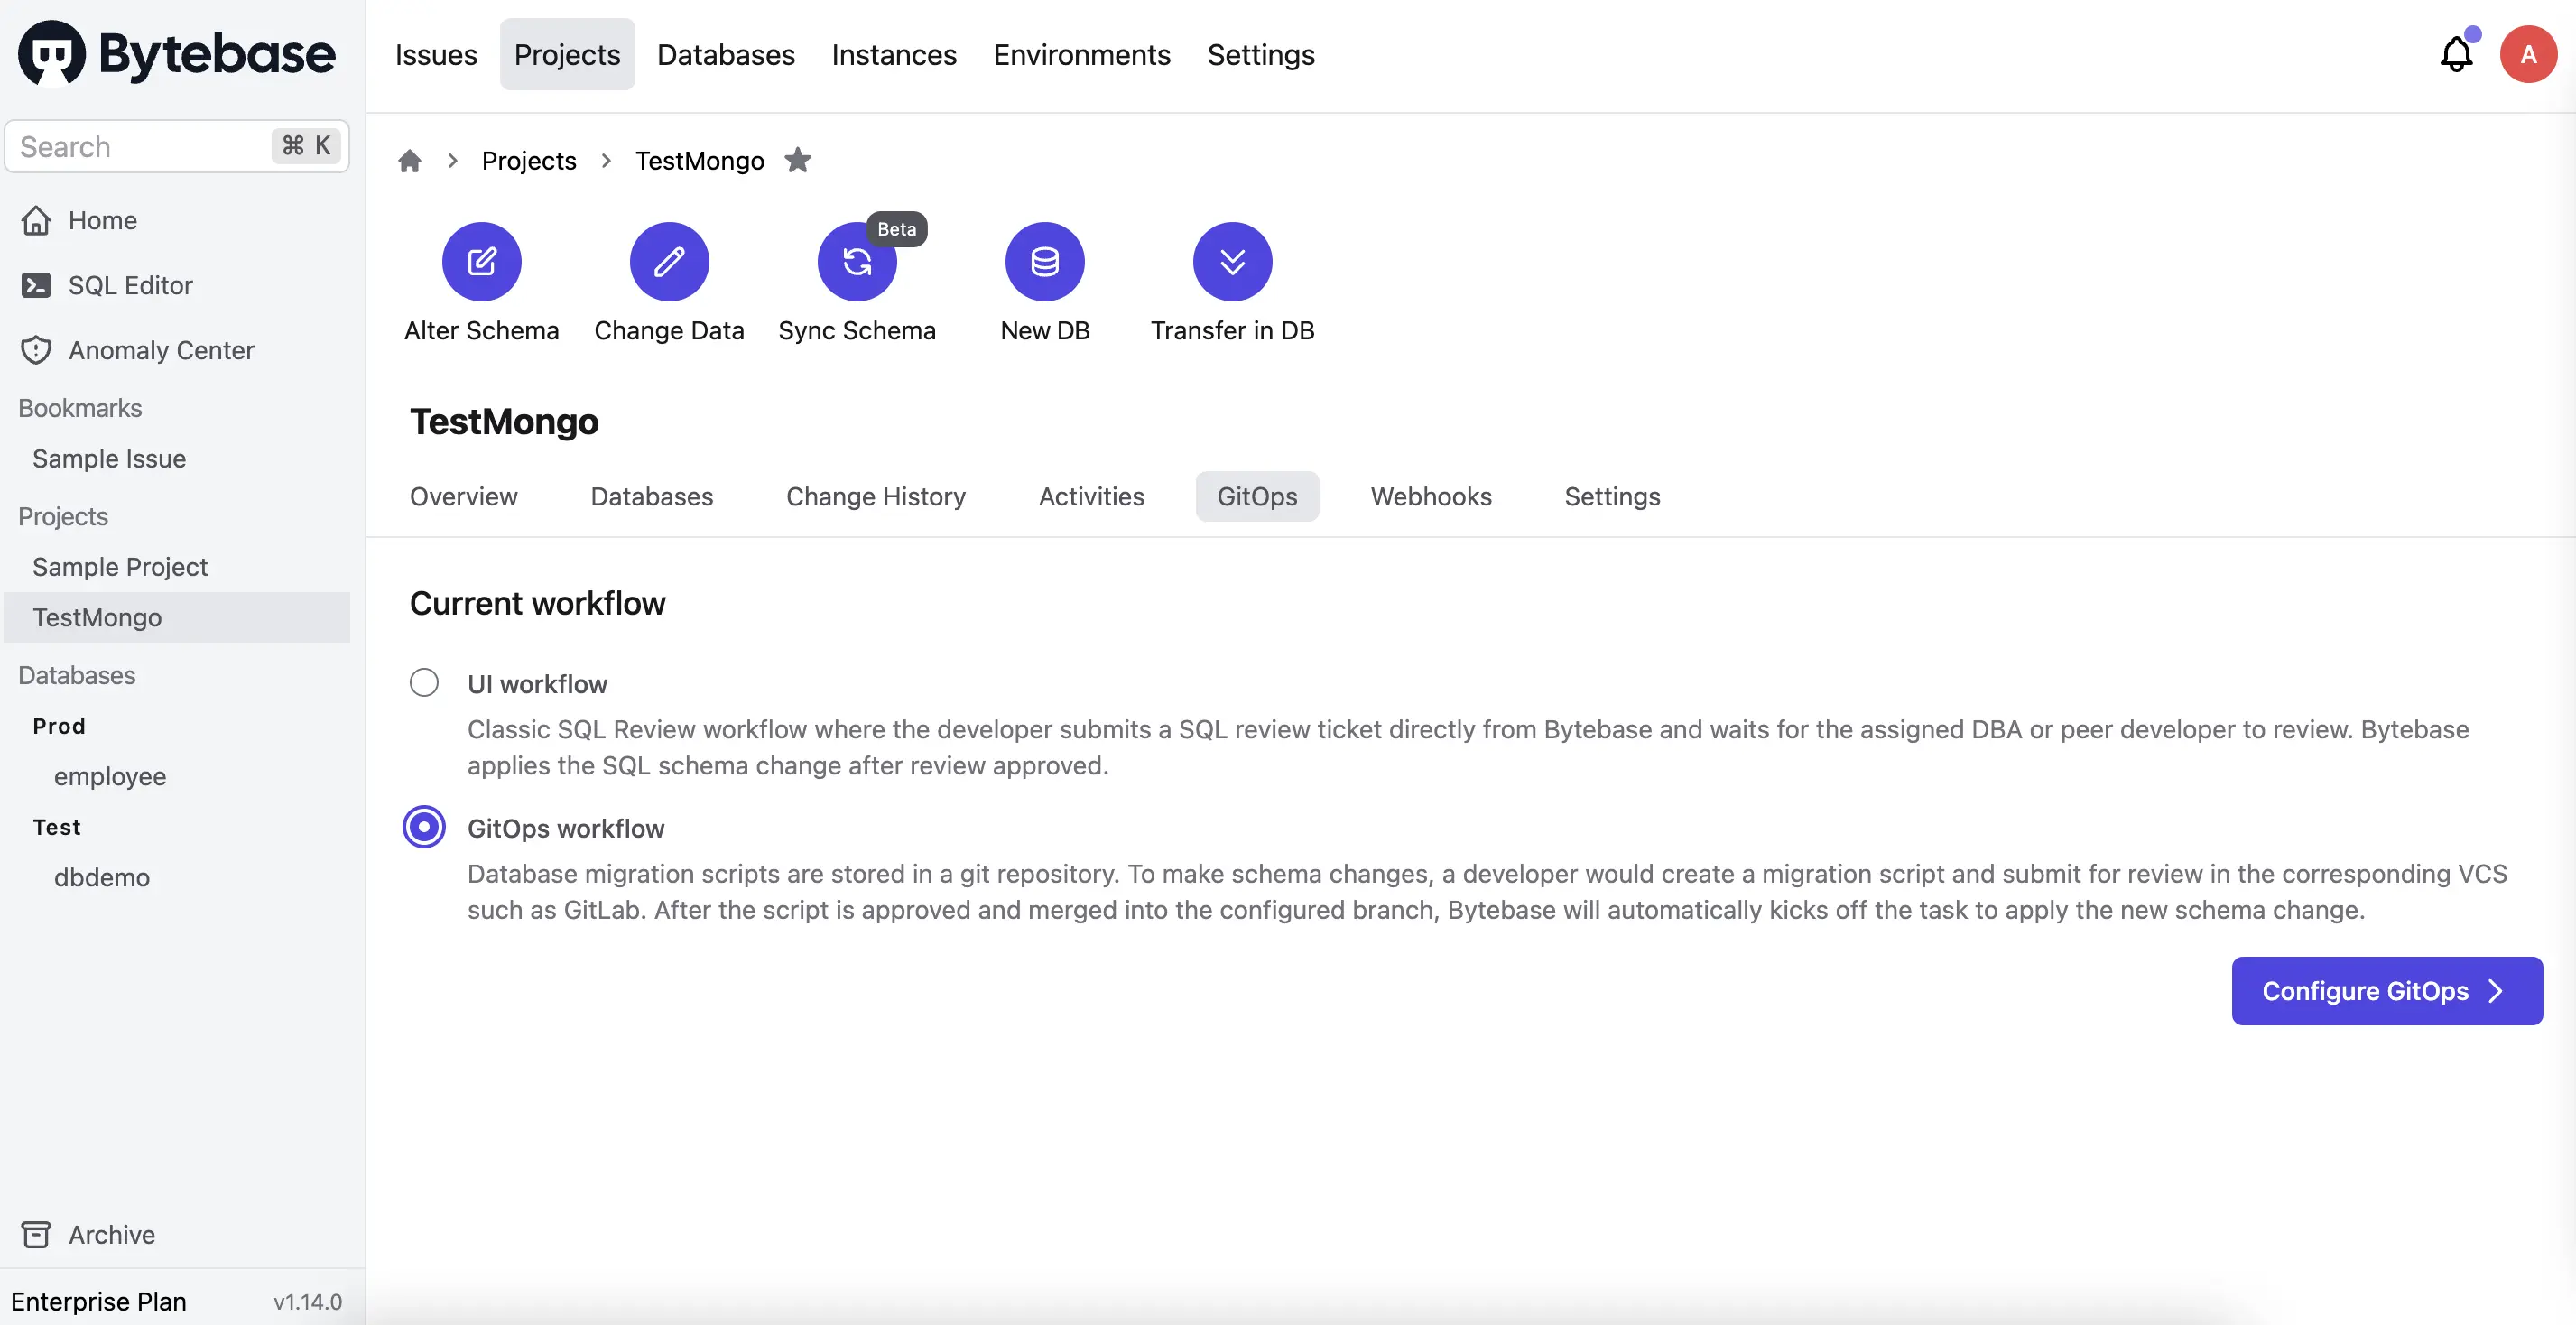This screenshot has width=2576, height=1325.
Task: Expand the Test environment group
Action: 57,826
